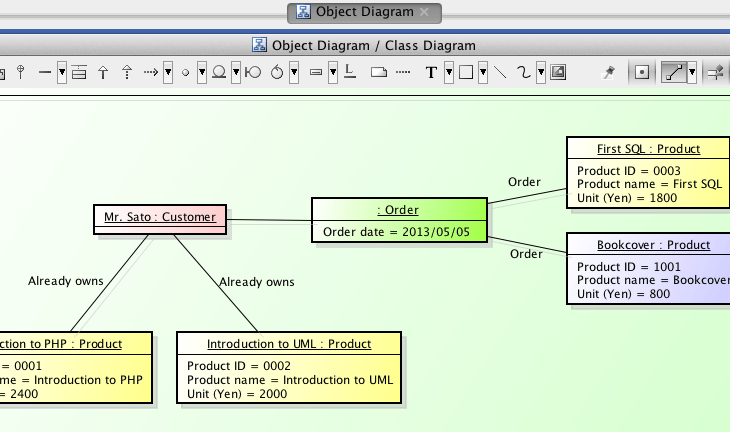Expand the line routing style dropdown
This screenshot has height=432, width=730.
[692, 72]
